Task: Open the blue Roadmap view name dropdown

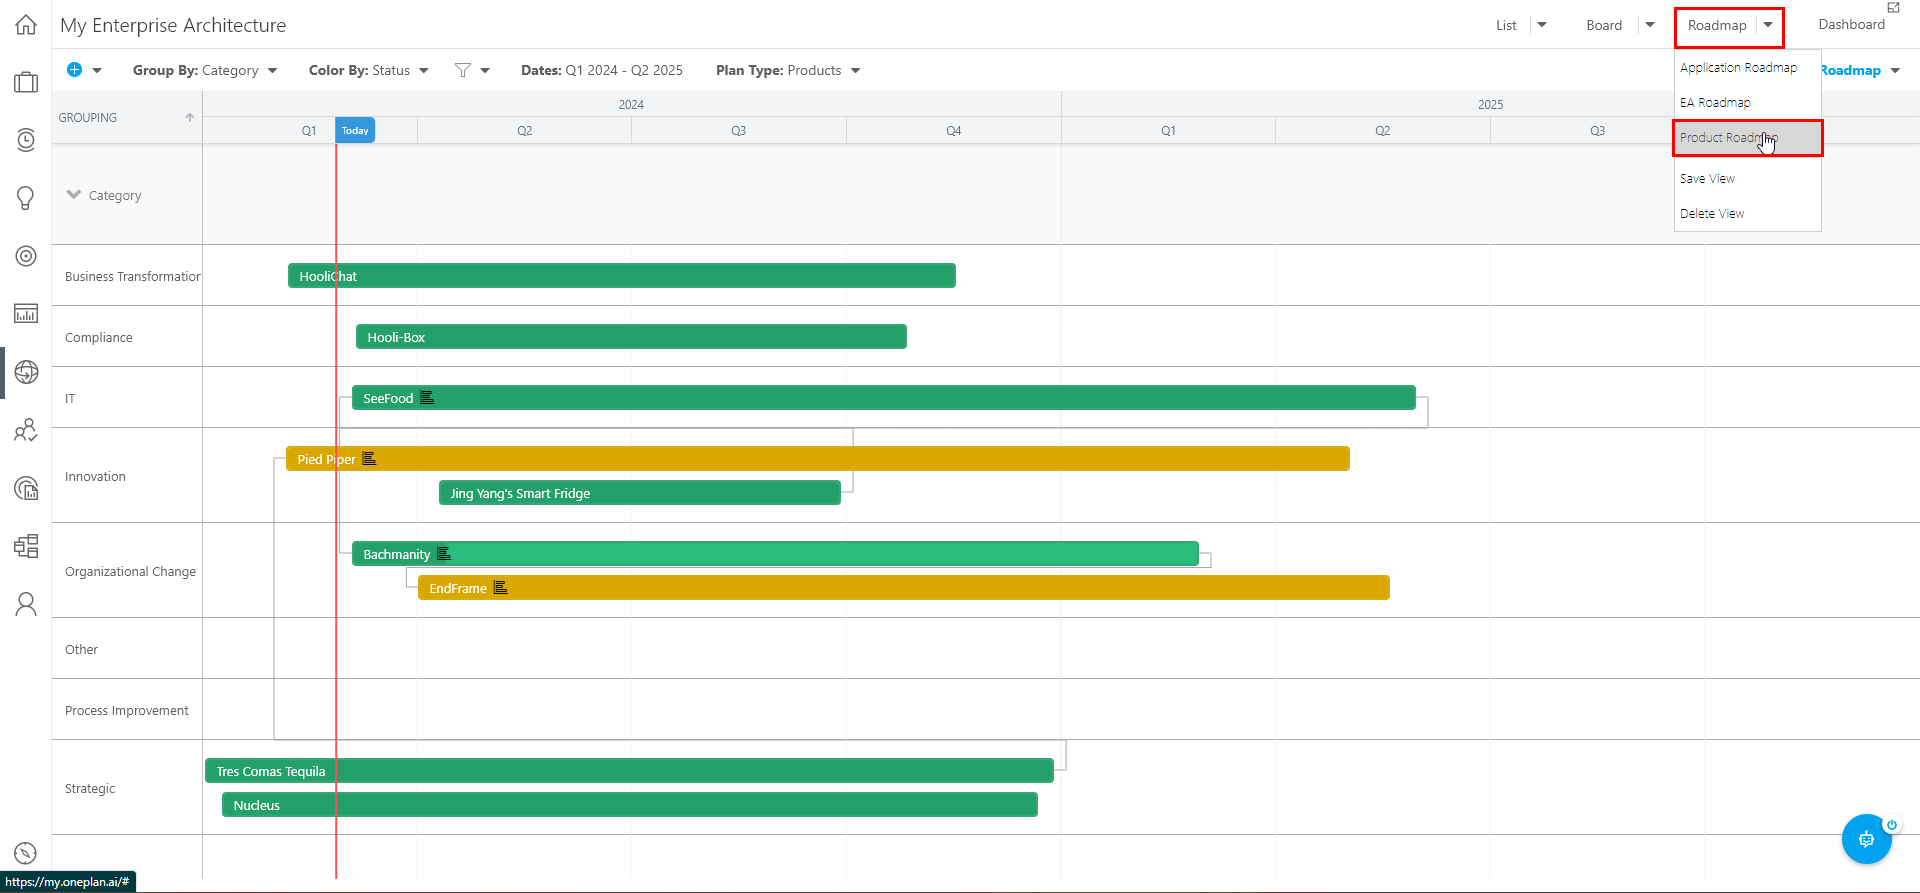Action: [x=1860, y=70]
